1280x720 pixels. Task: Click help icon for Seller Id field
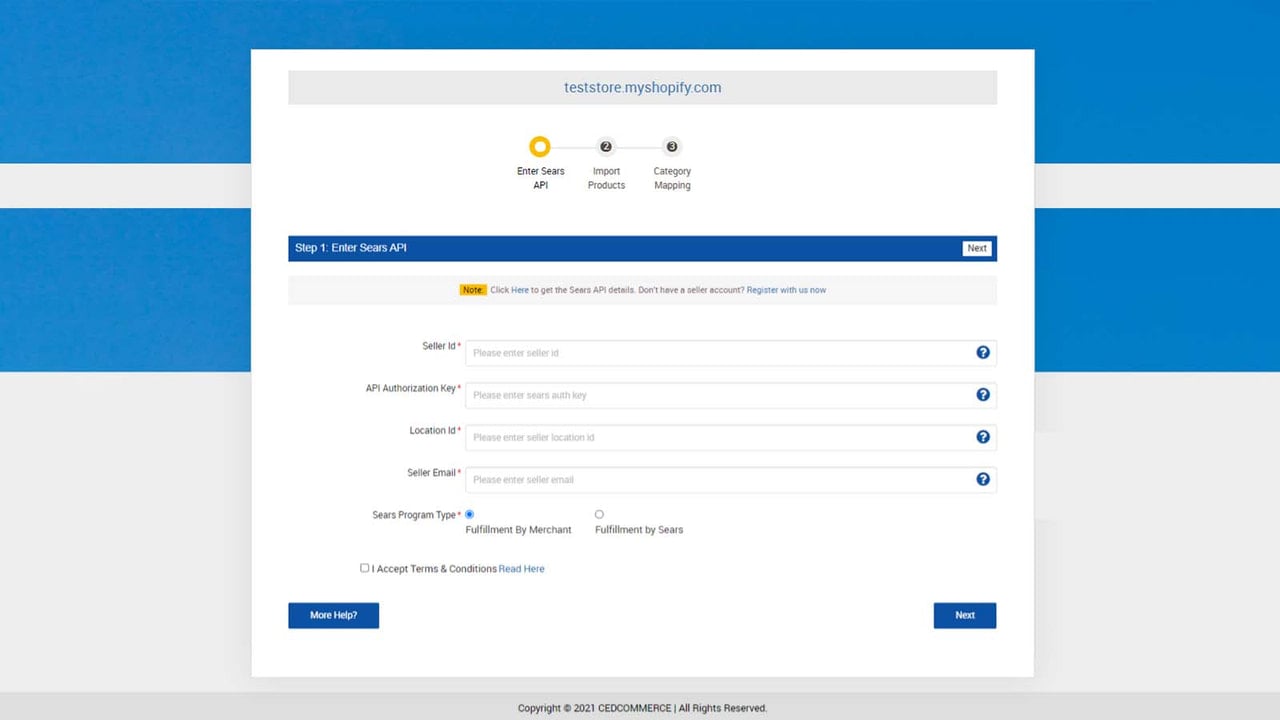click(983, 352)
